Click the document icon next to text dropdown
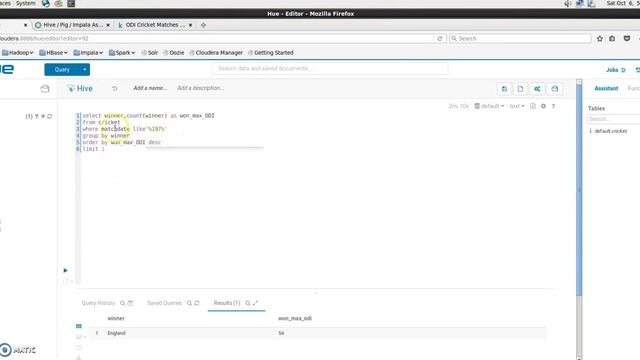640x360 pixels. (533, 106)
